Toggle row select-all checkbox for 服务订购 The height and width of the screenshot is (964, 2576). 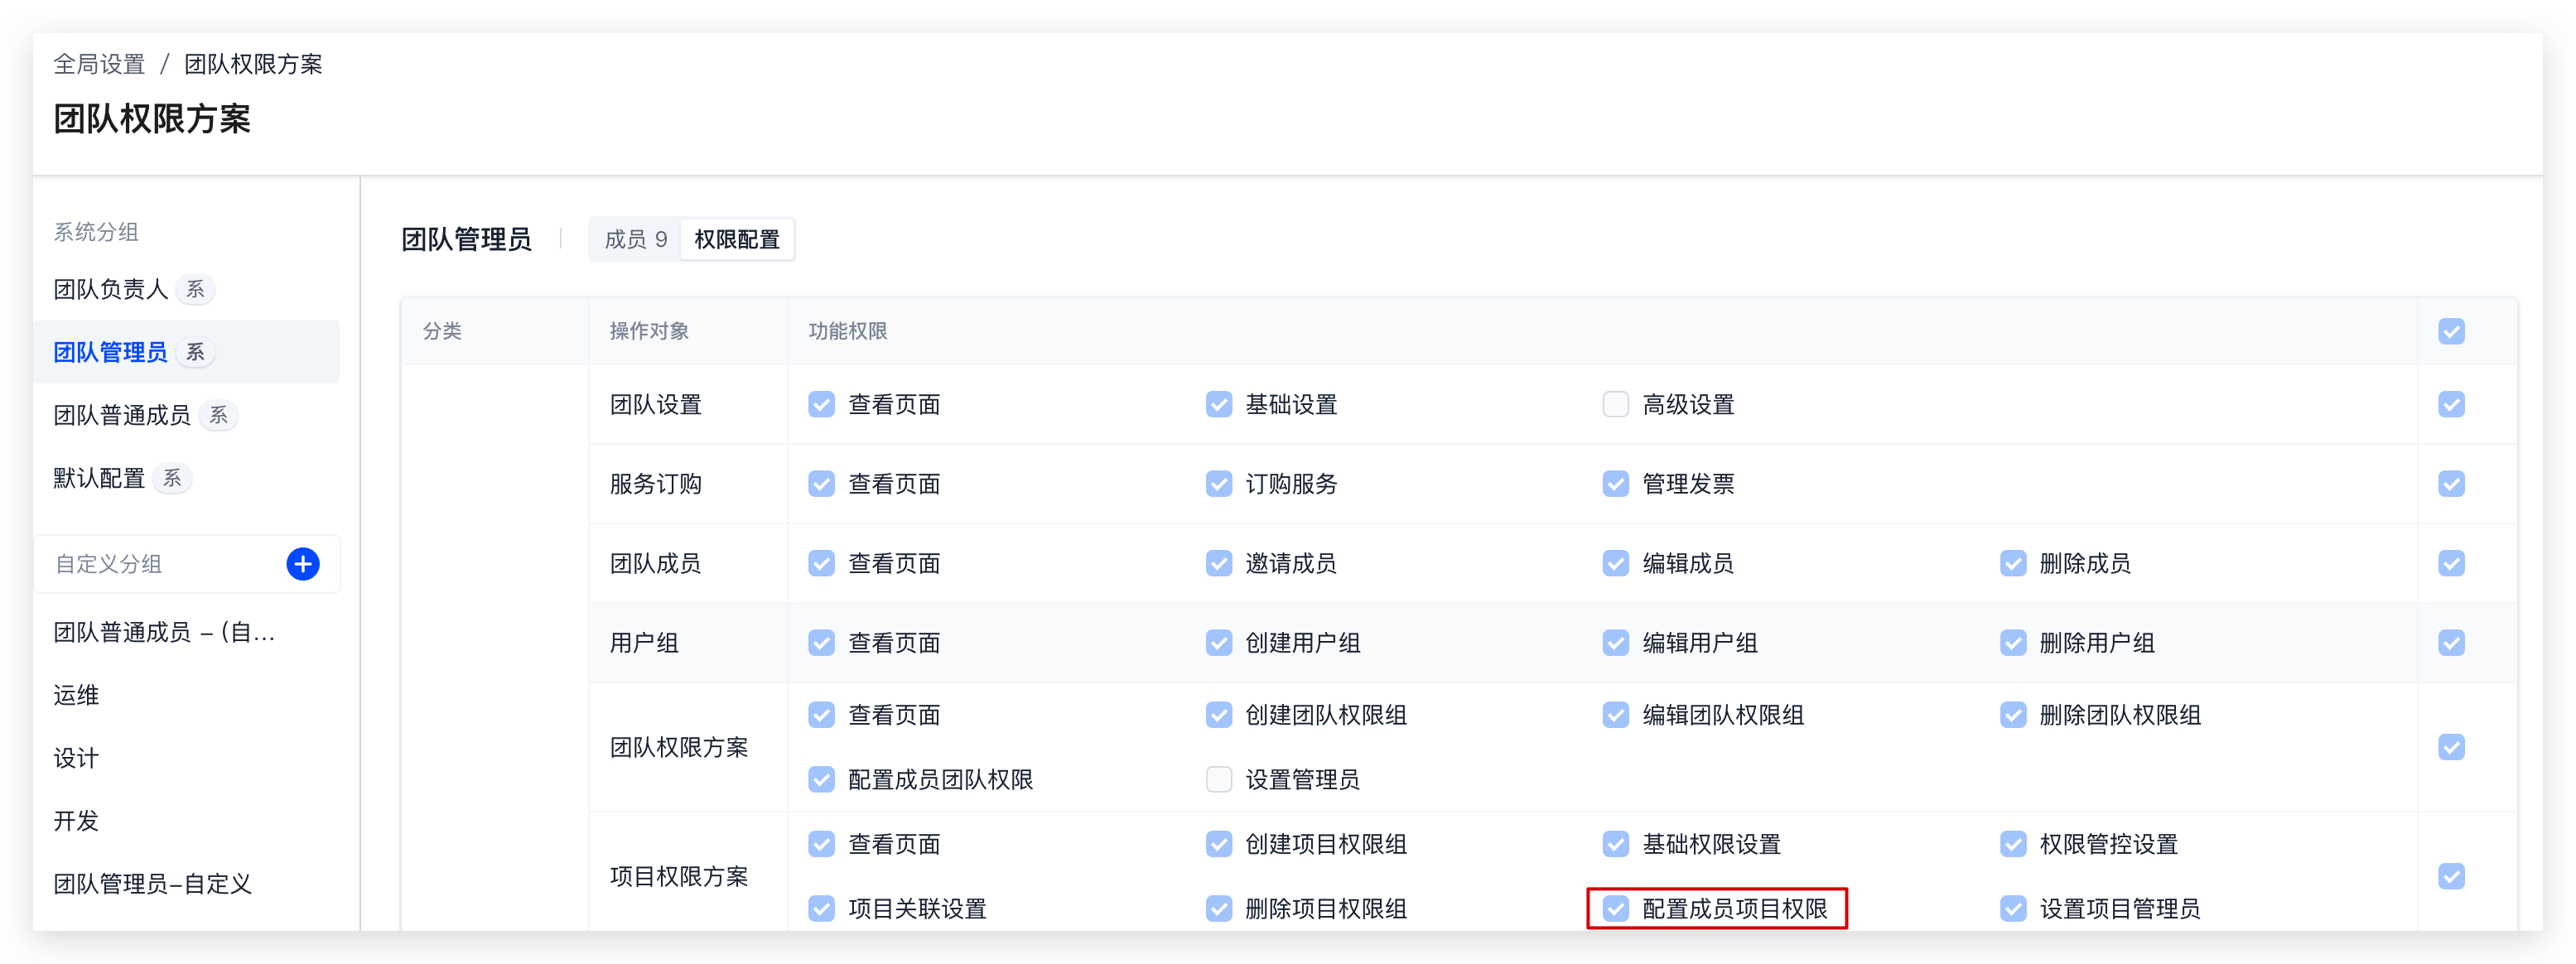(x=2451, y=484)
